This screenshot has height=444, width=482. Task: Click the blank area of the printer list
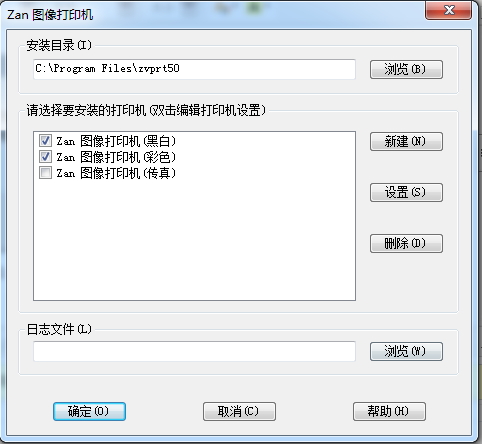[x=194, y=240]
